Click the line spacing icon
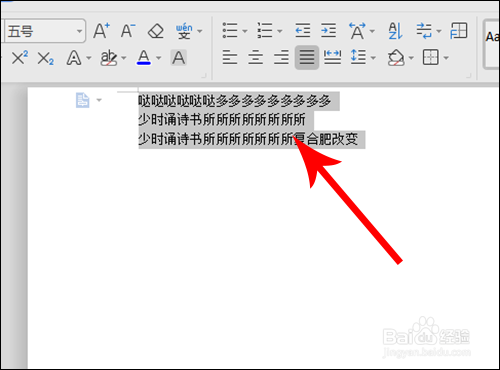 [358, 57]
